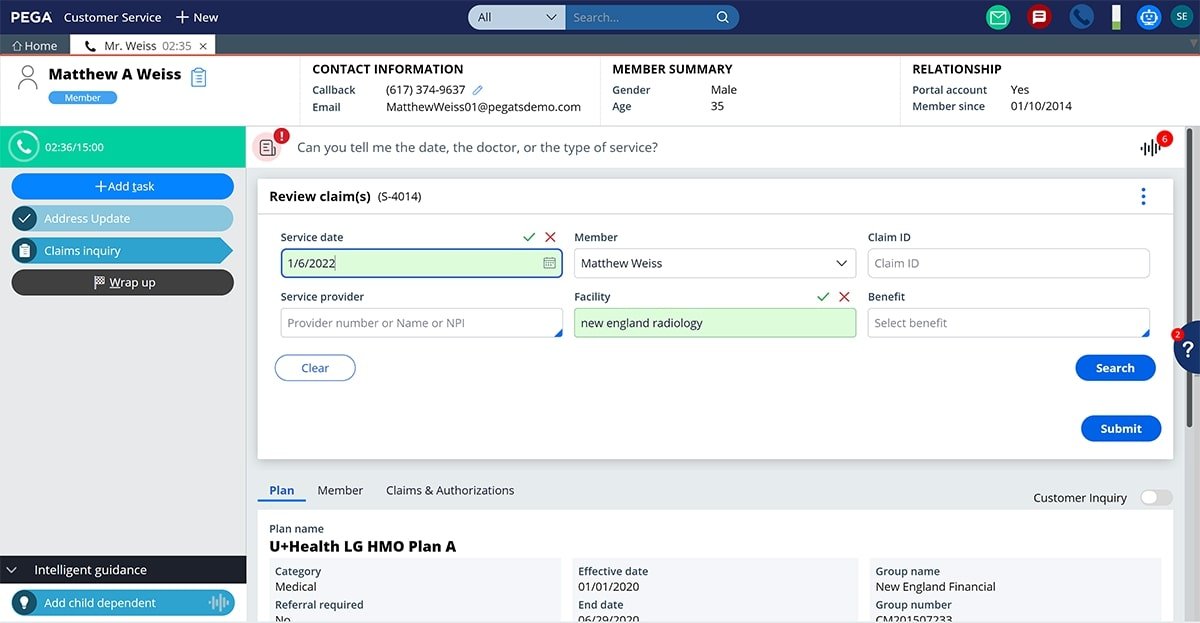Open the search scope dropdown labeled All
This screenshot has width=1200, height=623.
tap(516, 17)
